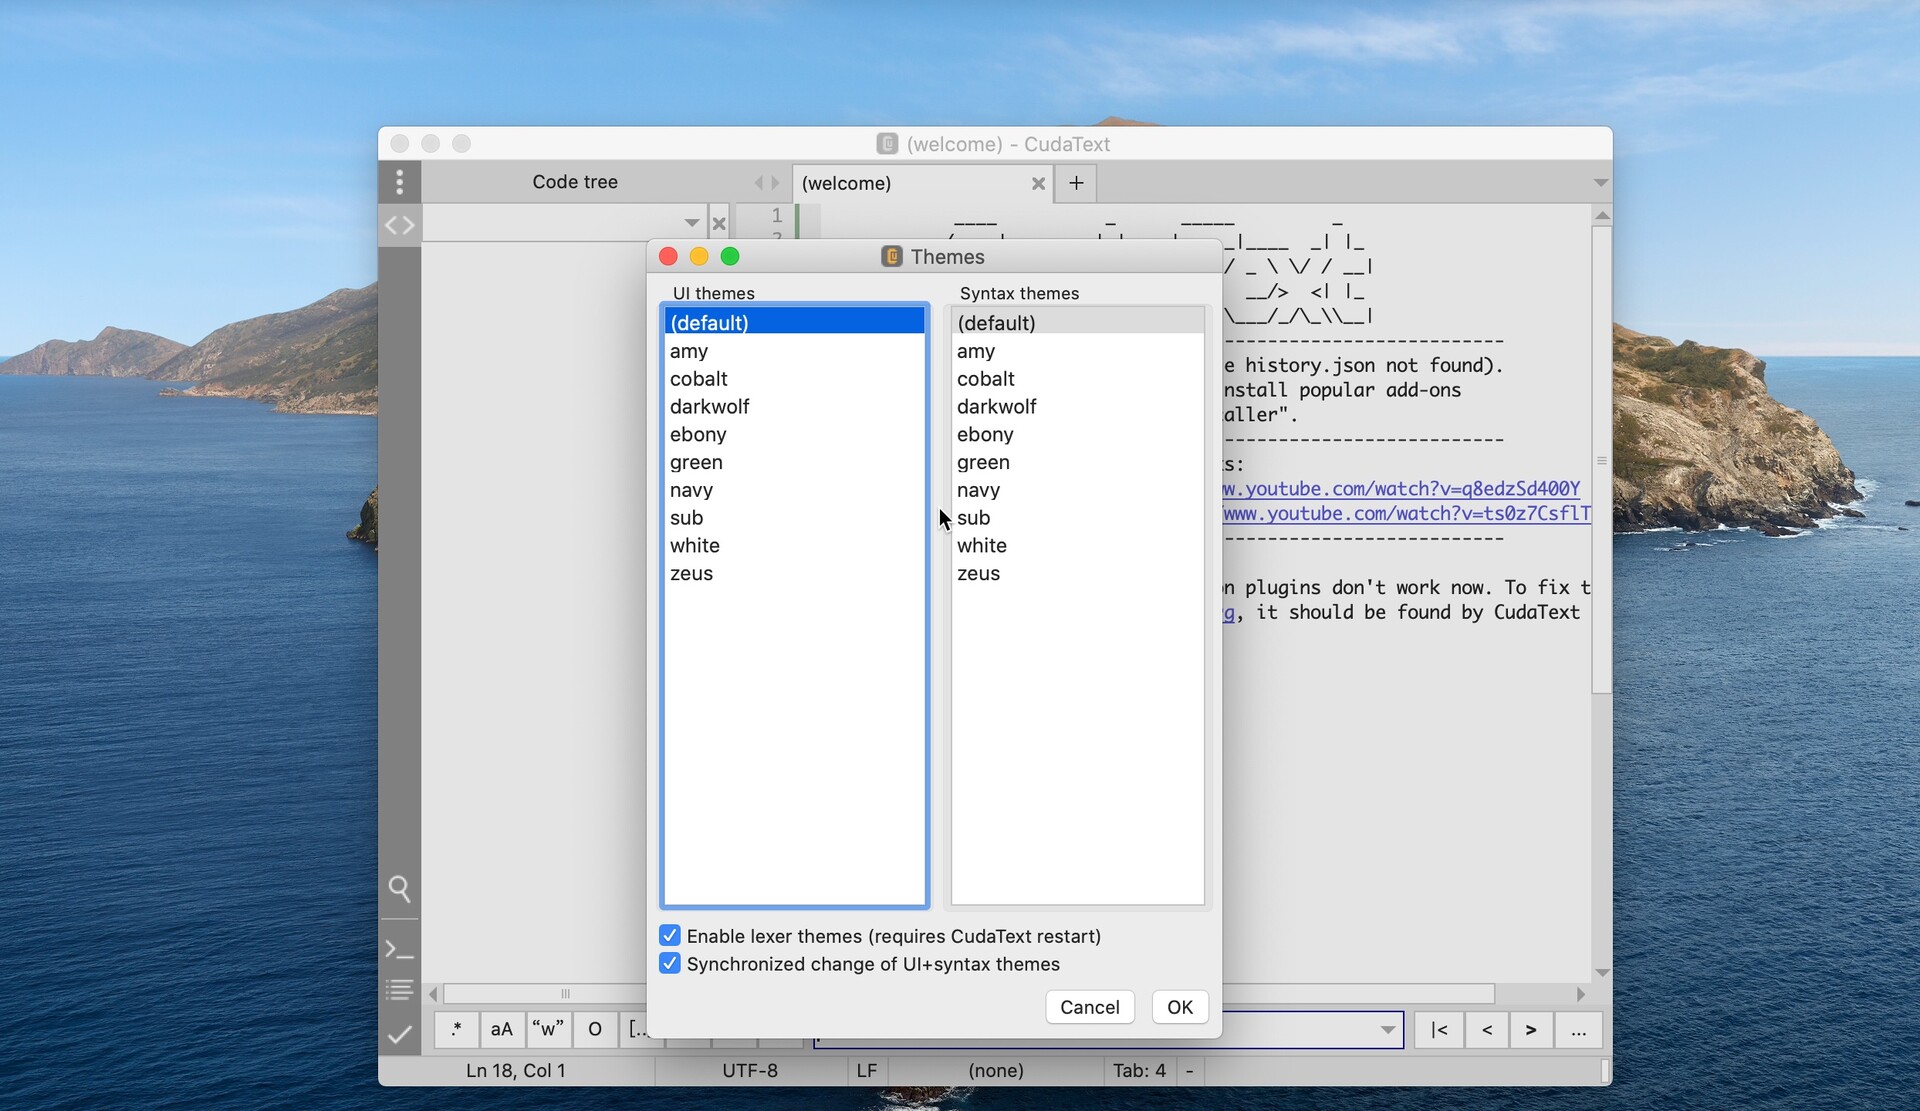Toggle whole words search option
1920x1111 pixels.
(x=547, y=1029)
